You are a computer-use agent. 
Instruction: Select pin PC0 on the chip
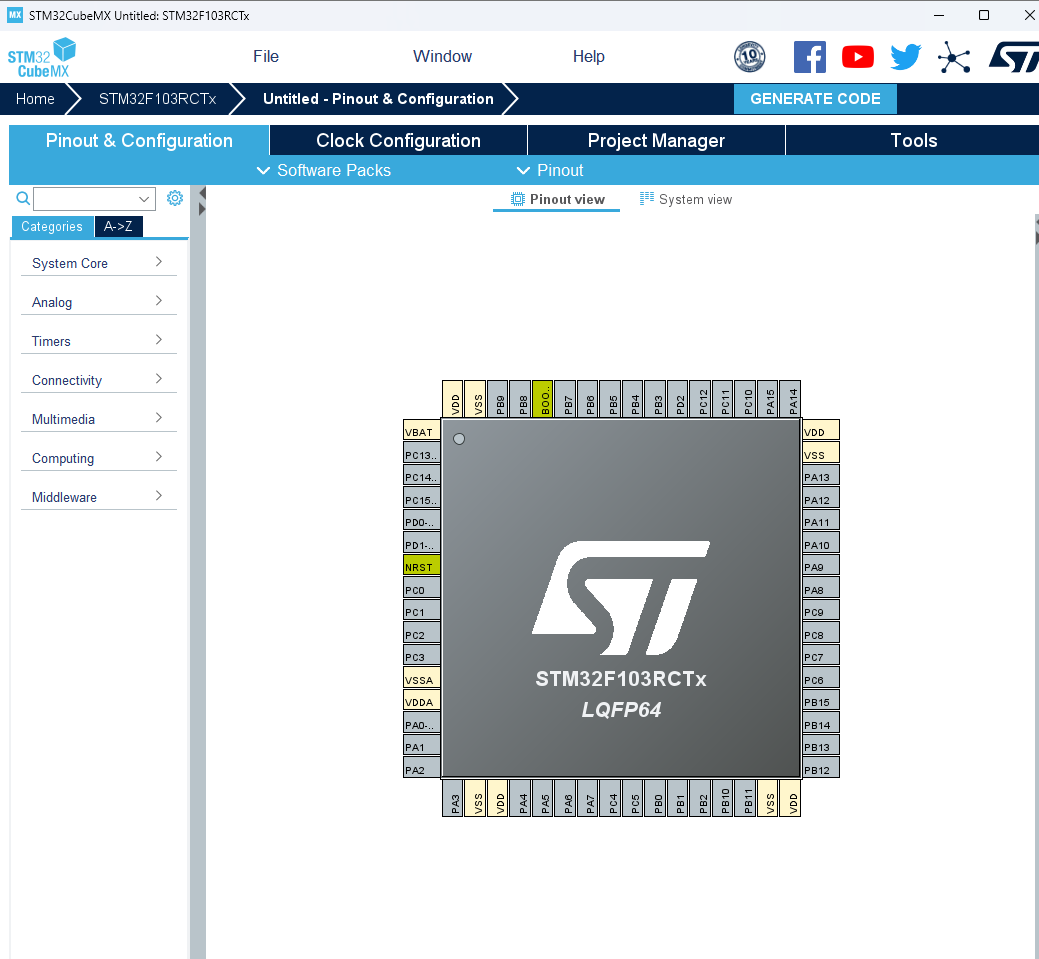pyautogui.click(x=421, y=588)
